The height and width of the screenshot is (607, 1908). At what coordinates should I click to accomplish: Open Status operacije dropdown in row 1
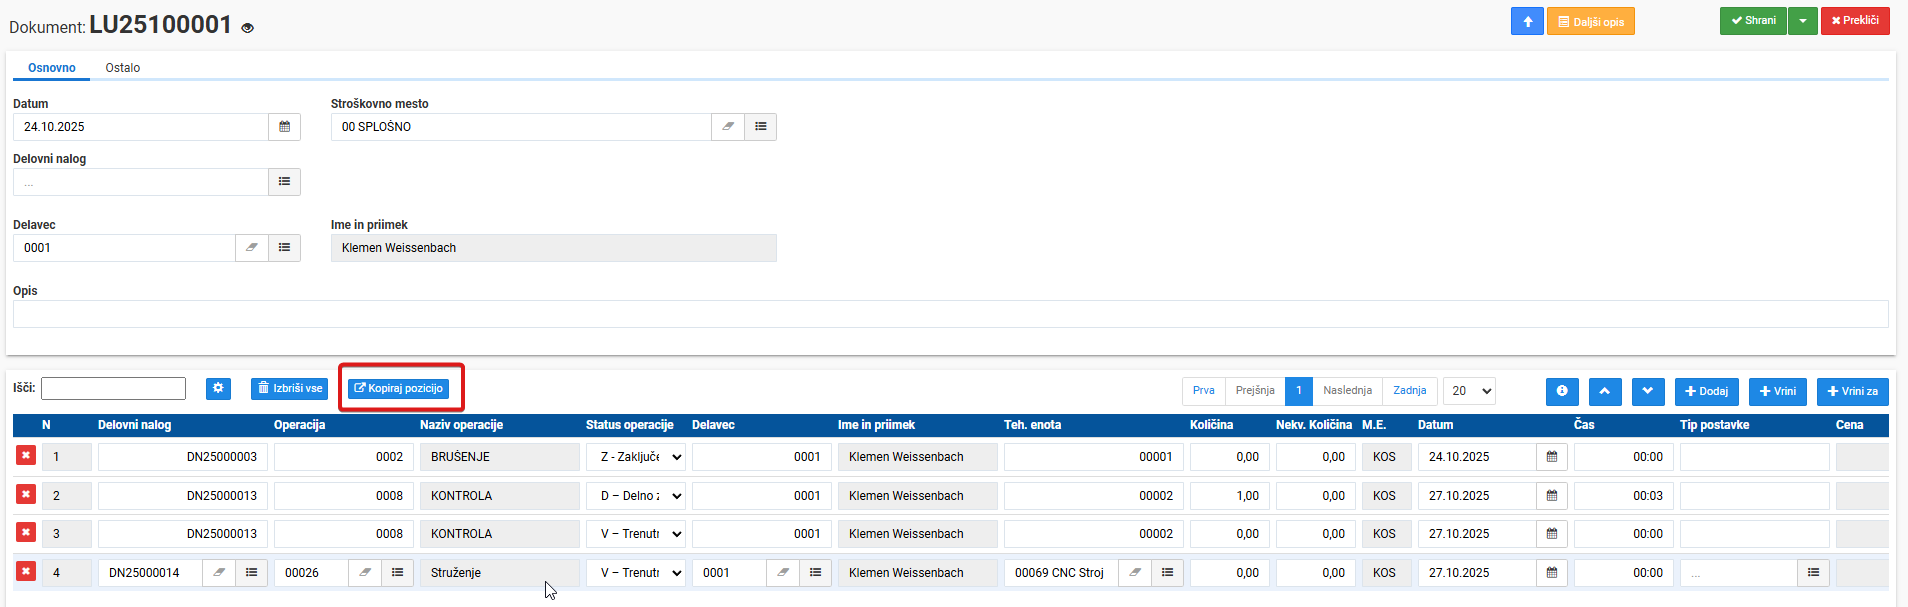636,457
